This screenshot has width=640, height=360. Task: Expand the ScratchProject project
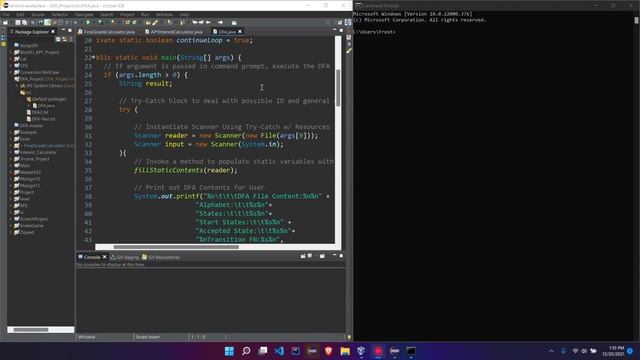pos(11,219)
